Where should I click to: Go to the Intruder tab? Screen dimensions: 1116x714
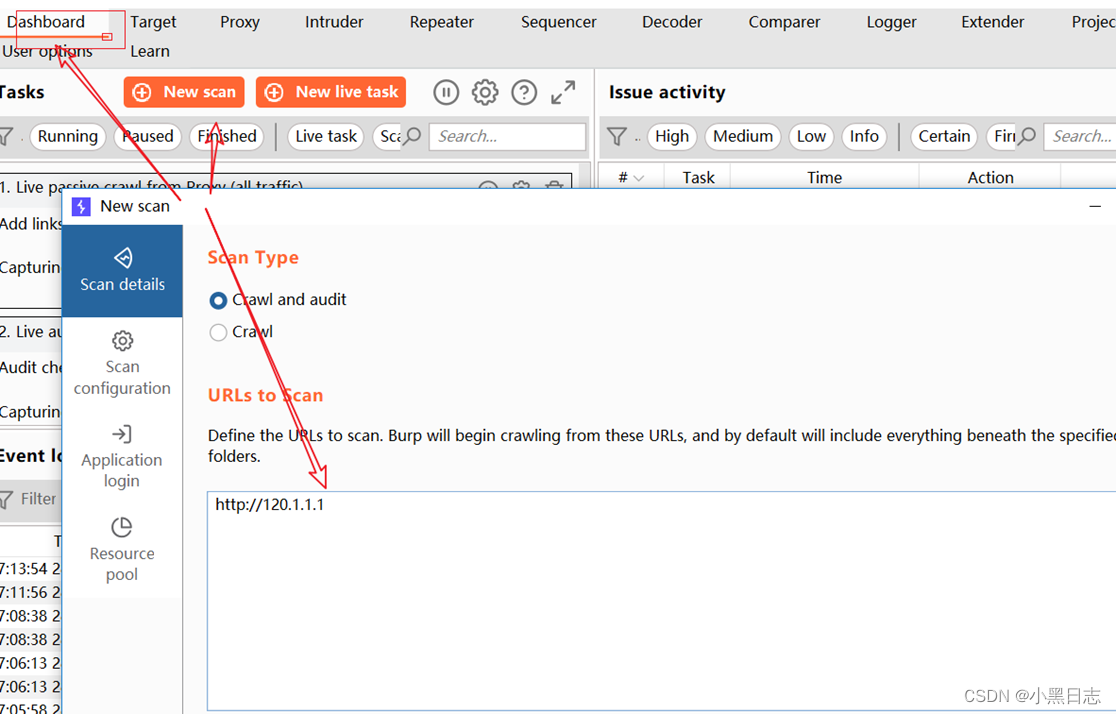(334, 22)
